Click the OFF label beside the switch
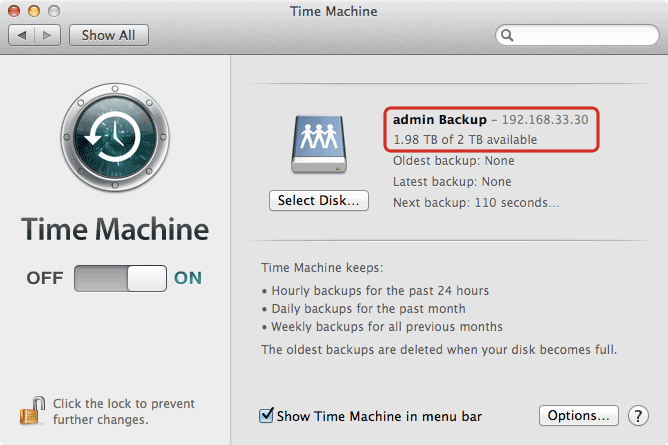The width and height of the screenshot is (668, 445). [45, 278]
